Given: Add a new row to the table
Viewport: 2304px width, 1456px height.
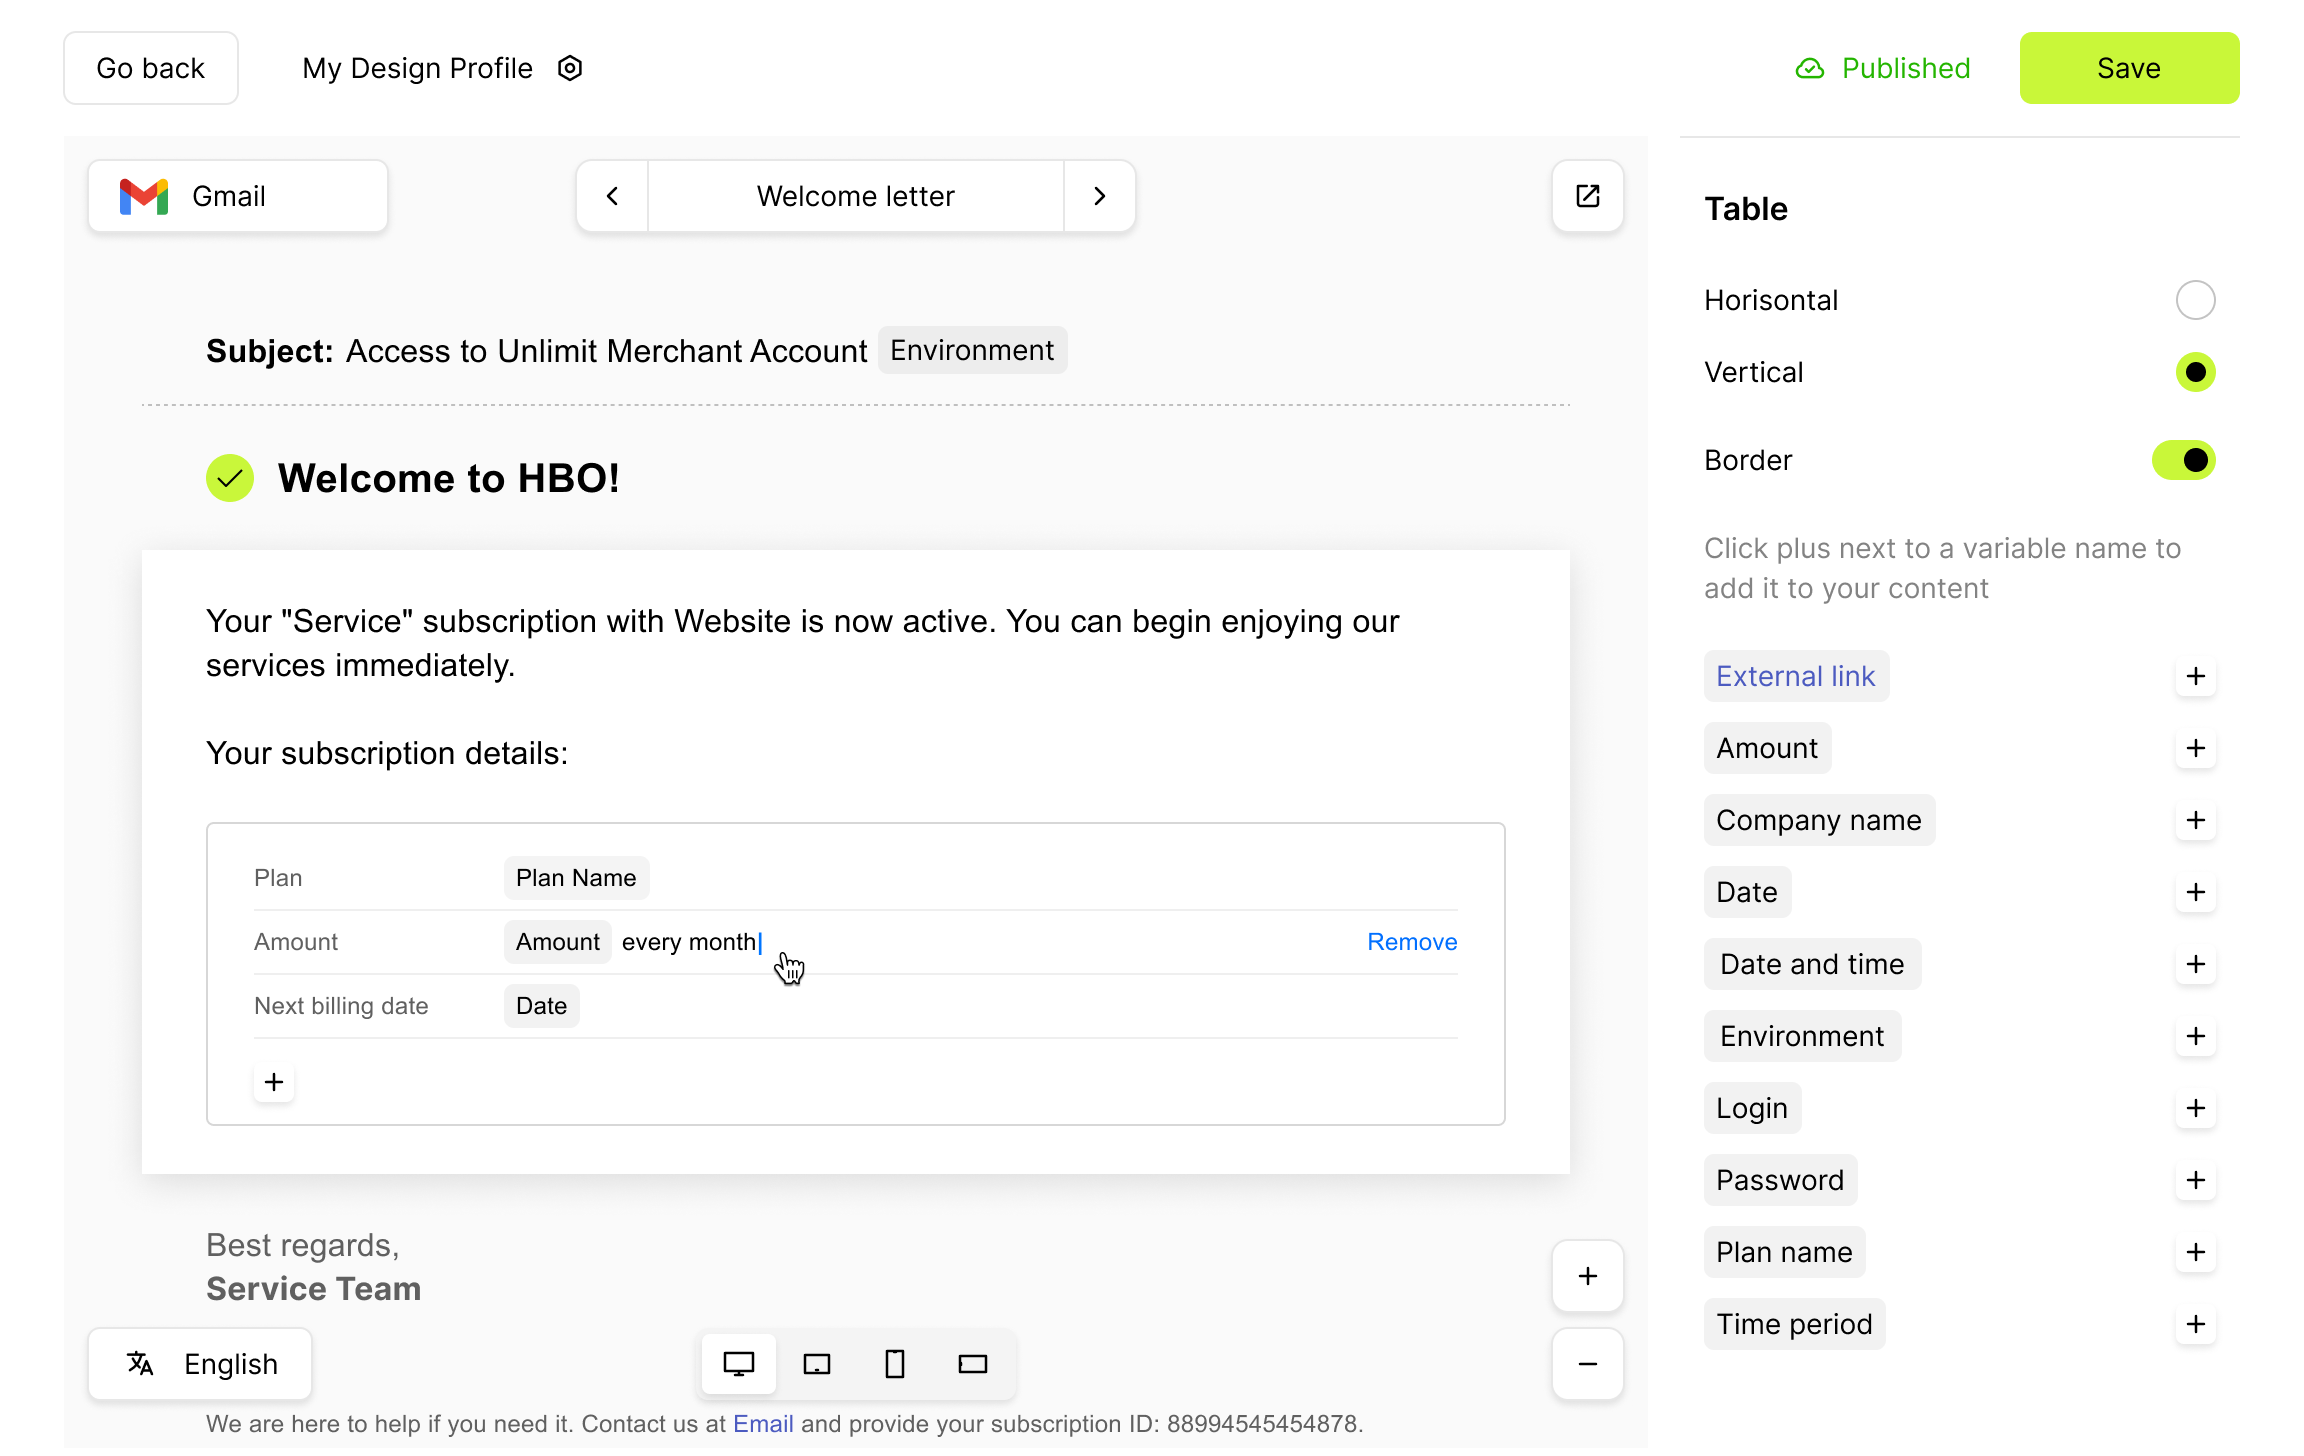Looking at the screenshot, I should click(x=274, y=1082).
